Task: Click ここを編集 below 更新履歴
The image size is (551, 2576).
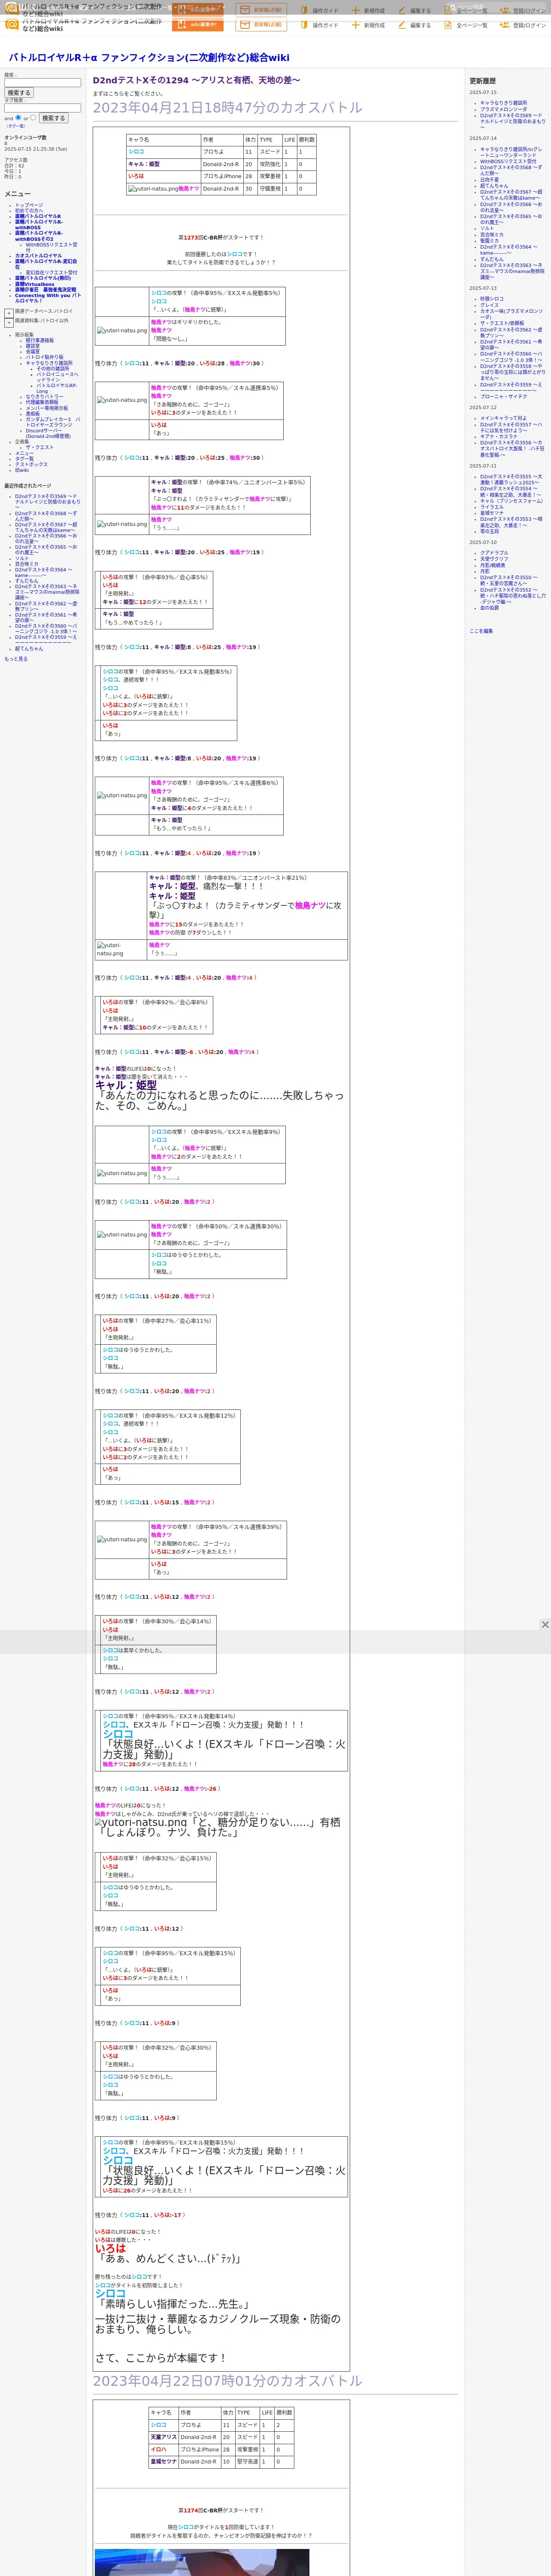Action: (481, 631)
